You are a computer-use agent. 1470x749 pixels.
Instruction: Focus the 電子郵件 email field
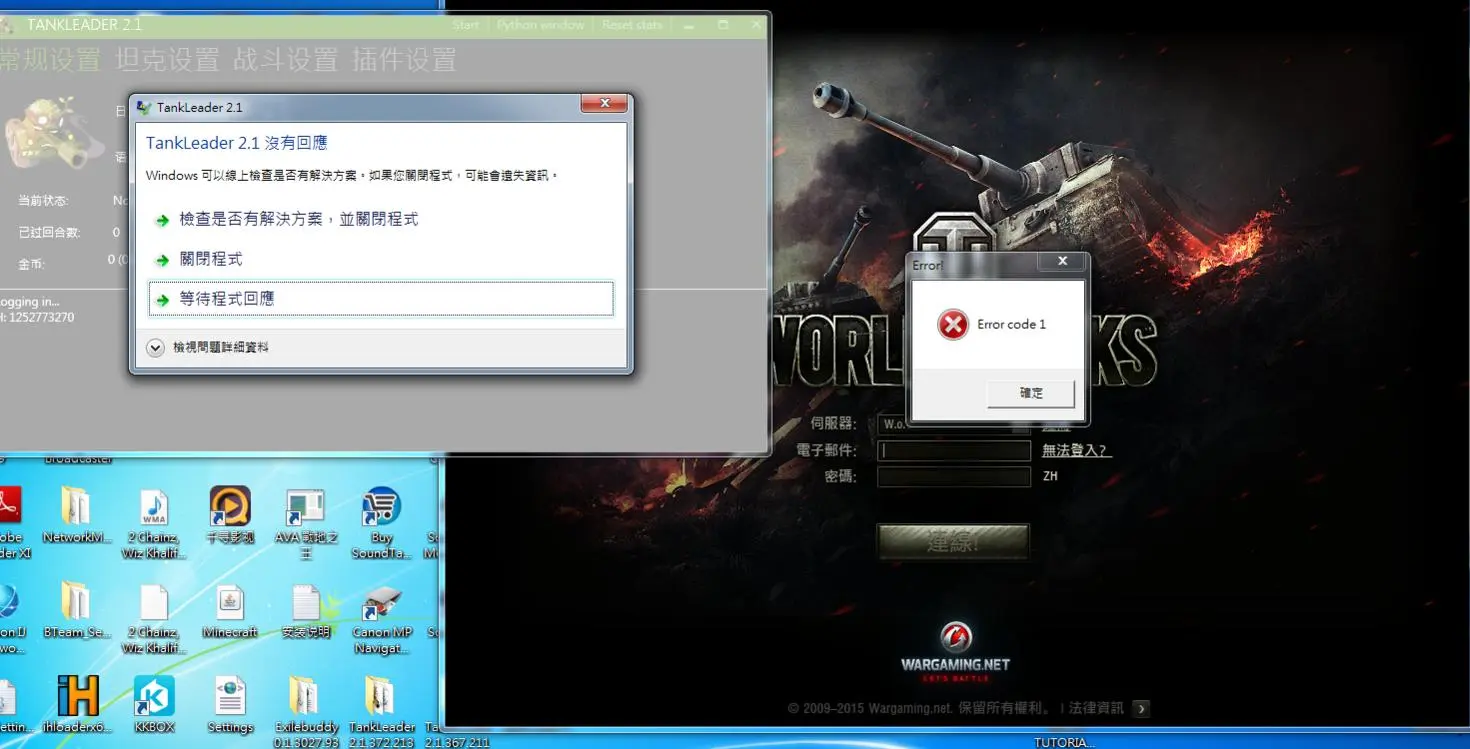(x=954, y=451)
